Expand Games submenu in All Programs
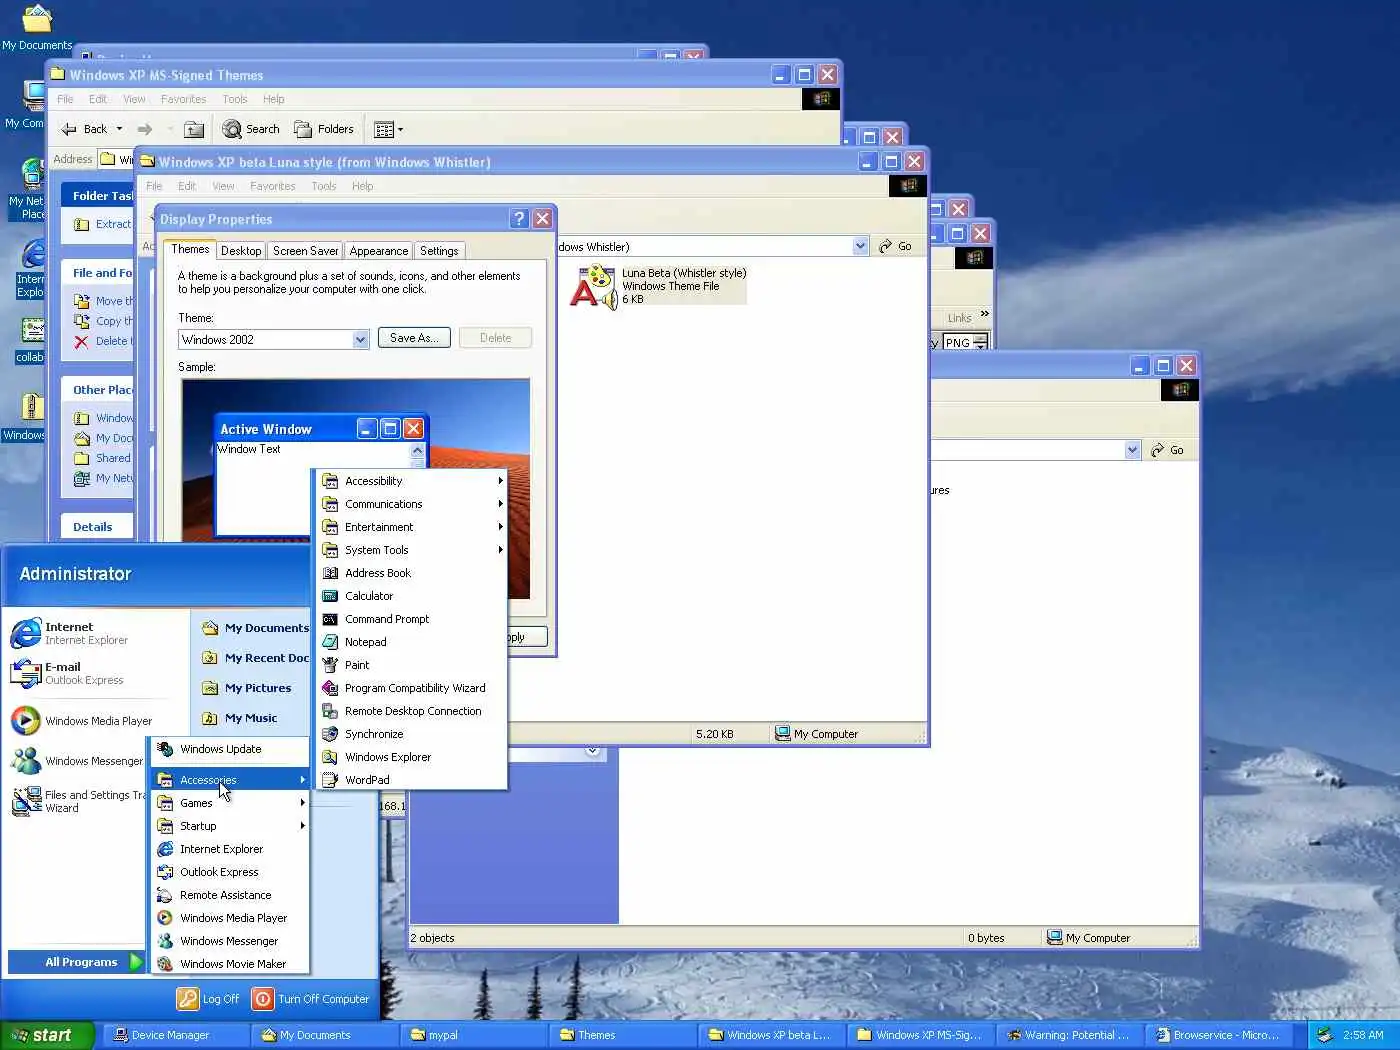Screen dimensions: 1400x1050 230,803
